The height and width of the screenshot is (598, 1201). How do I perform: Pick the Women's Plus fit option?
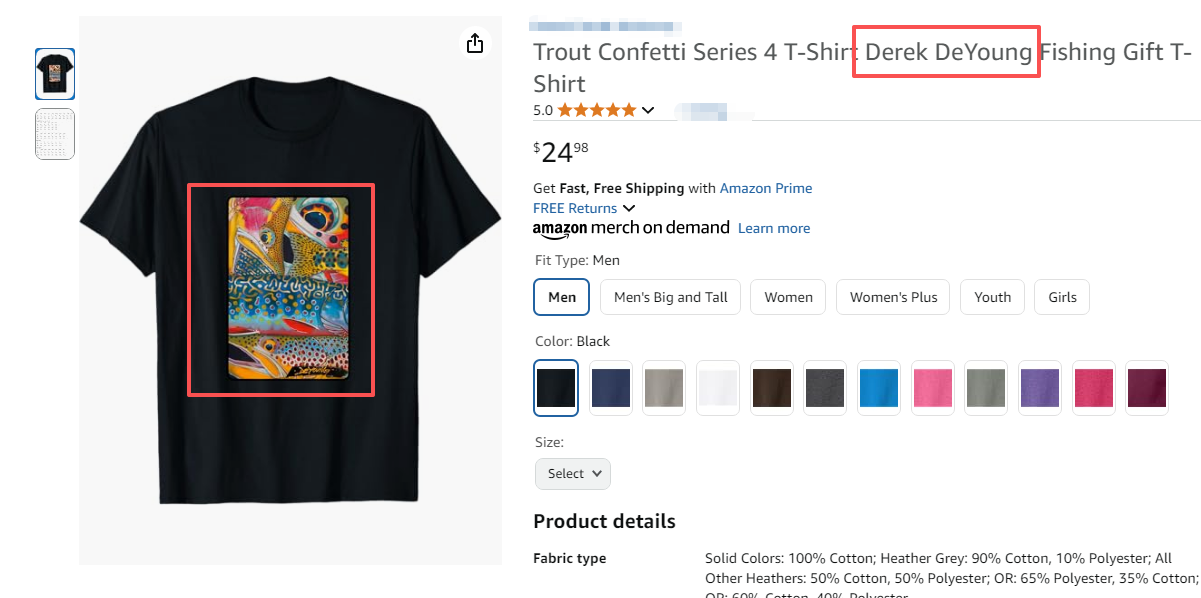coord(893,297)
